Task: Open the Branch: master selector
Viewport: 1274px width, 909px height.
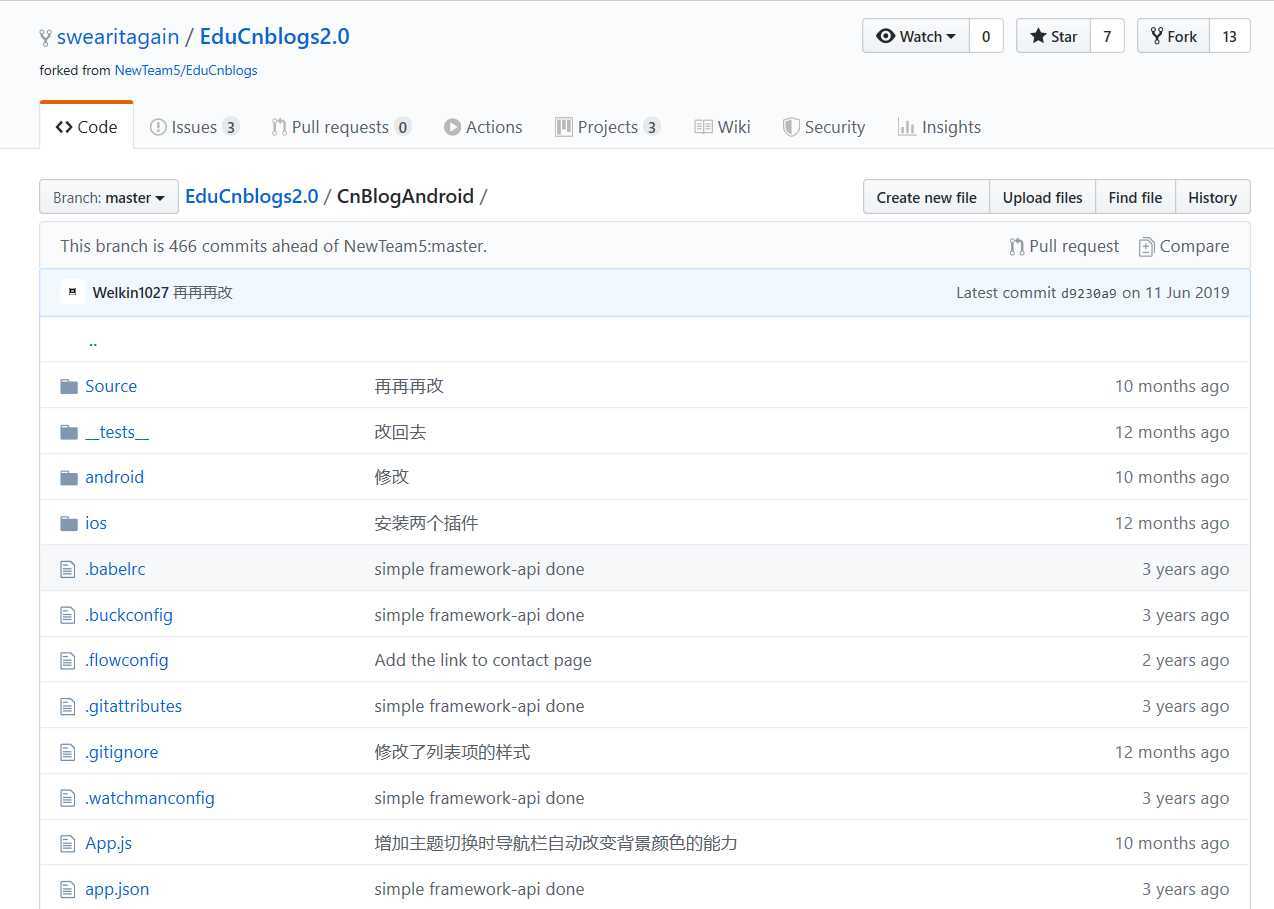Action: [109, 197]
